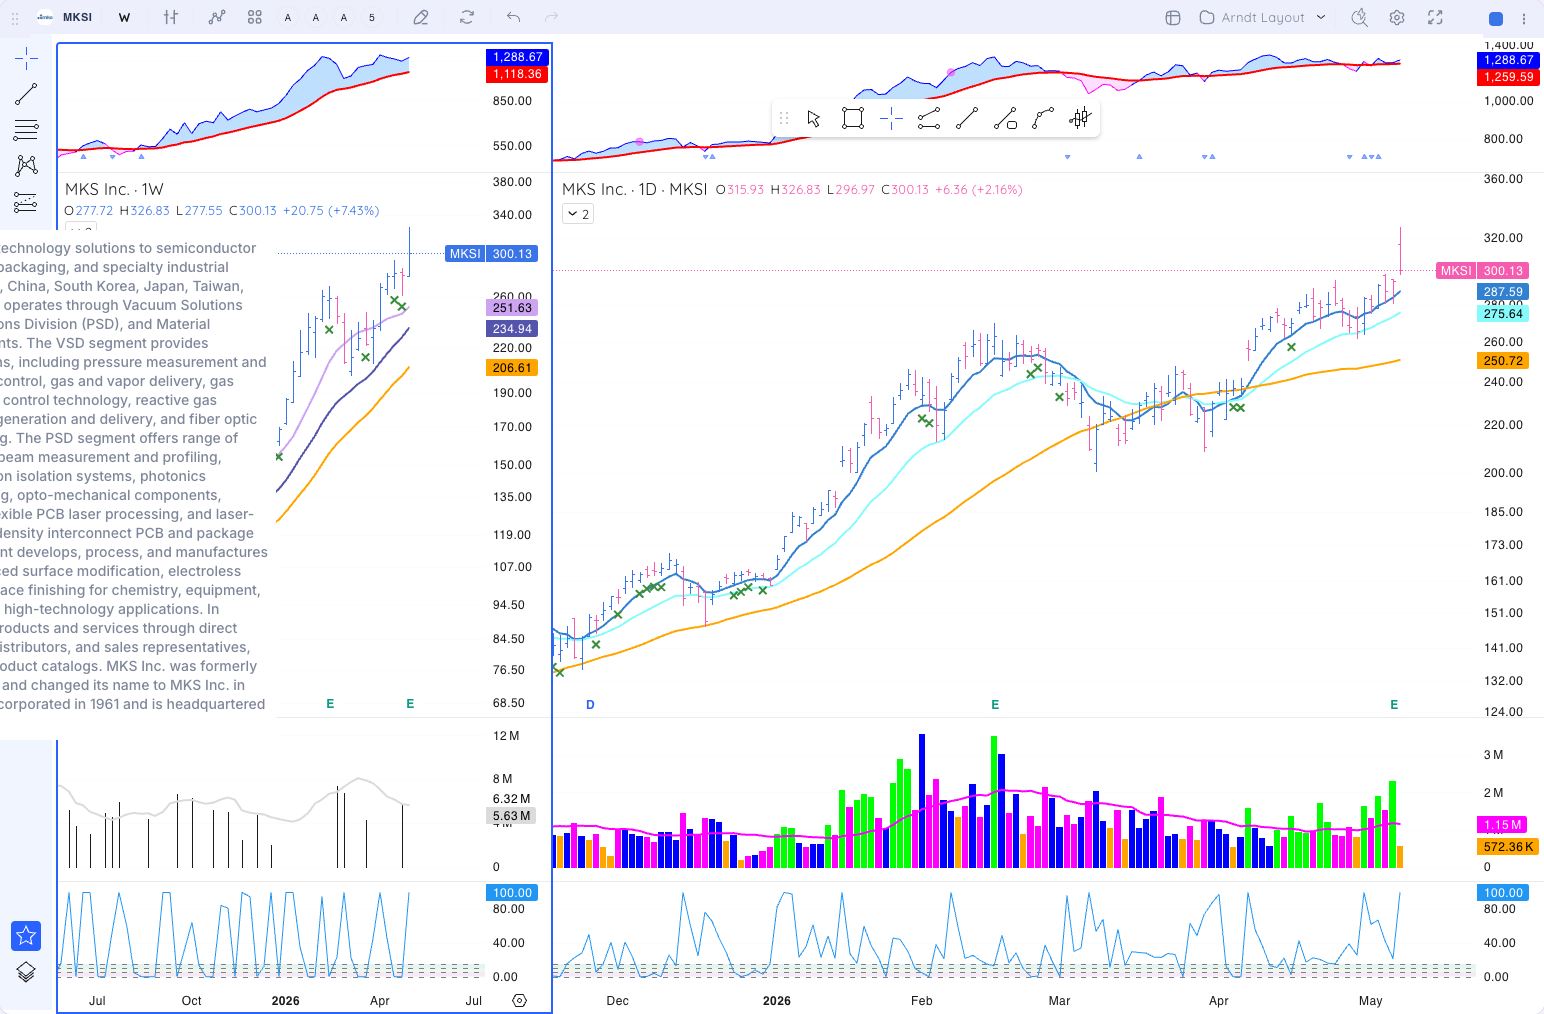Open the bar style chooser in top toolbar
The height and width of the screenshot is (1014, 1544).
(x=171, y=17)
